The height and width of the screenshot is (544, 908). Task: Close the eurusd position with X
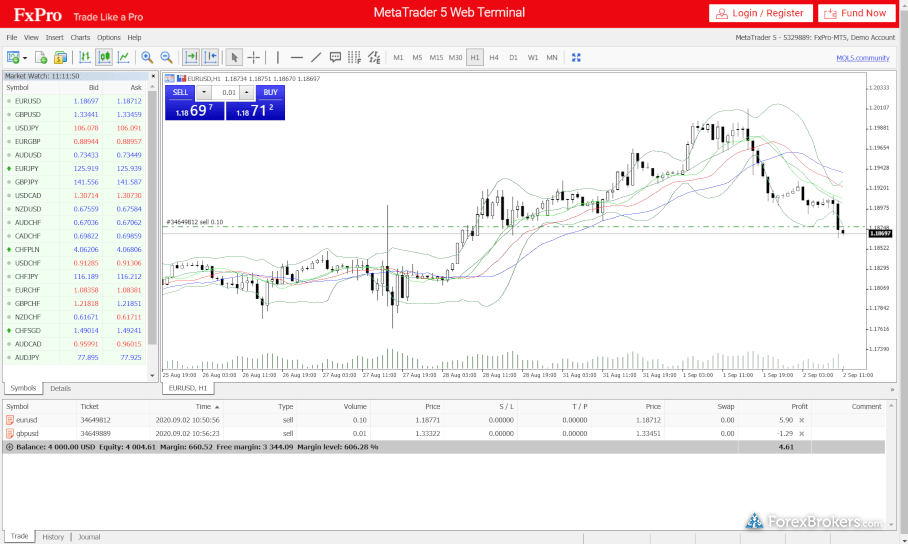[801, 420]
